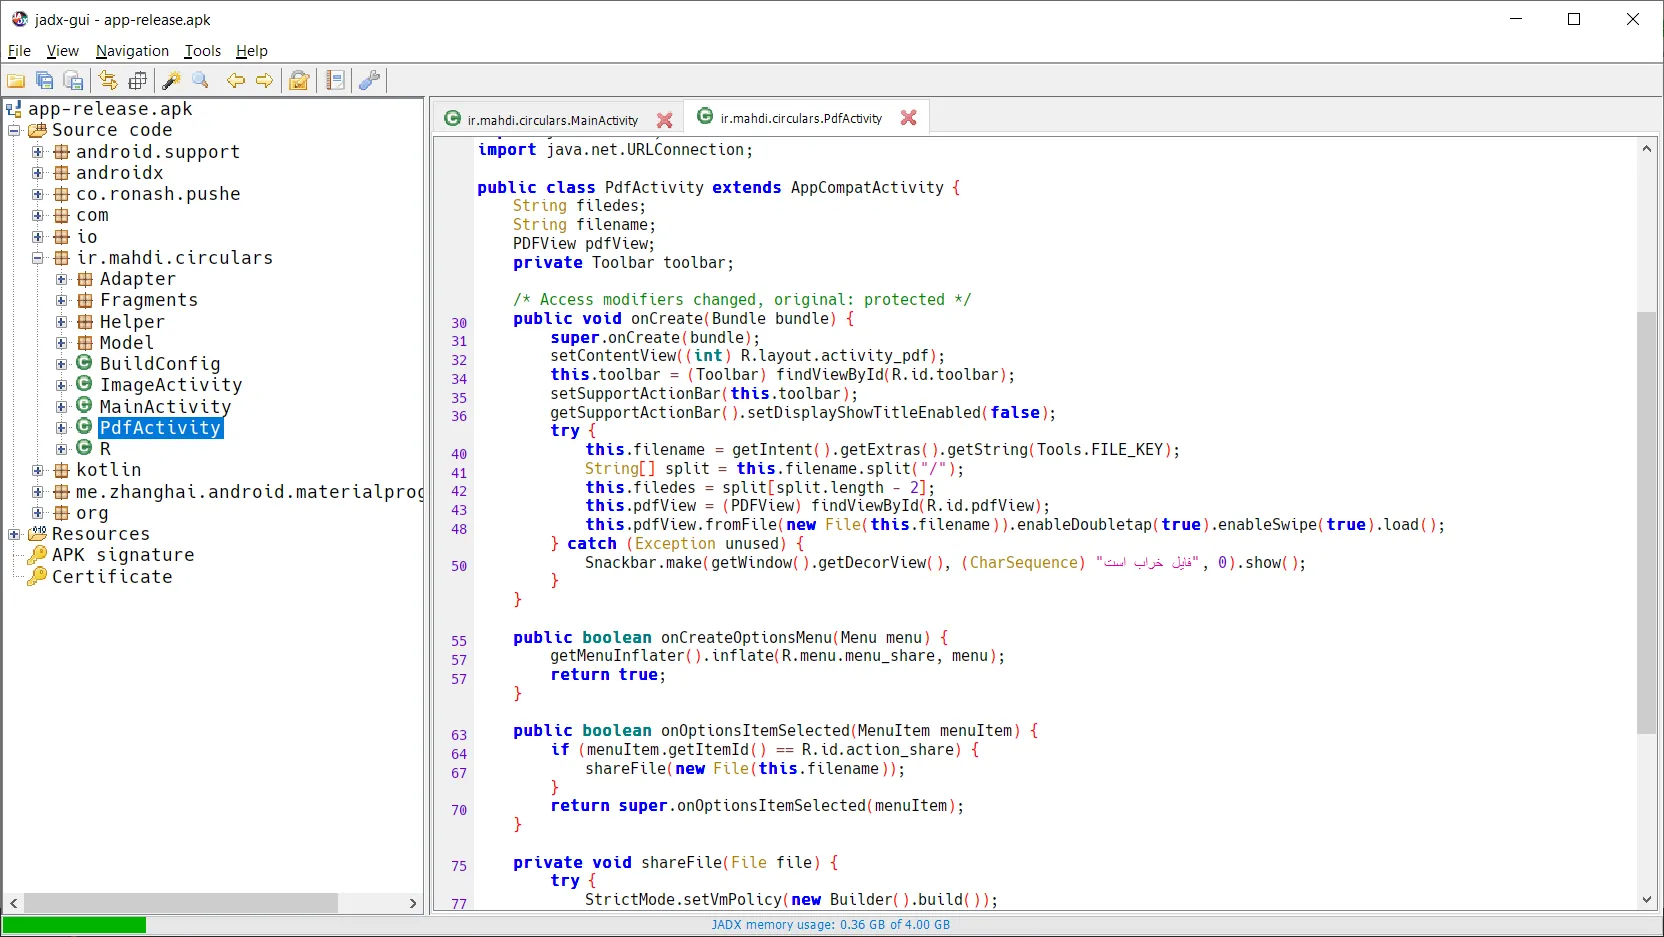Screen dimensions: 1664x937
Task: Toggle the deobfuscation padlock button
Action: (x=298, y=81)
